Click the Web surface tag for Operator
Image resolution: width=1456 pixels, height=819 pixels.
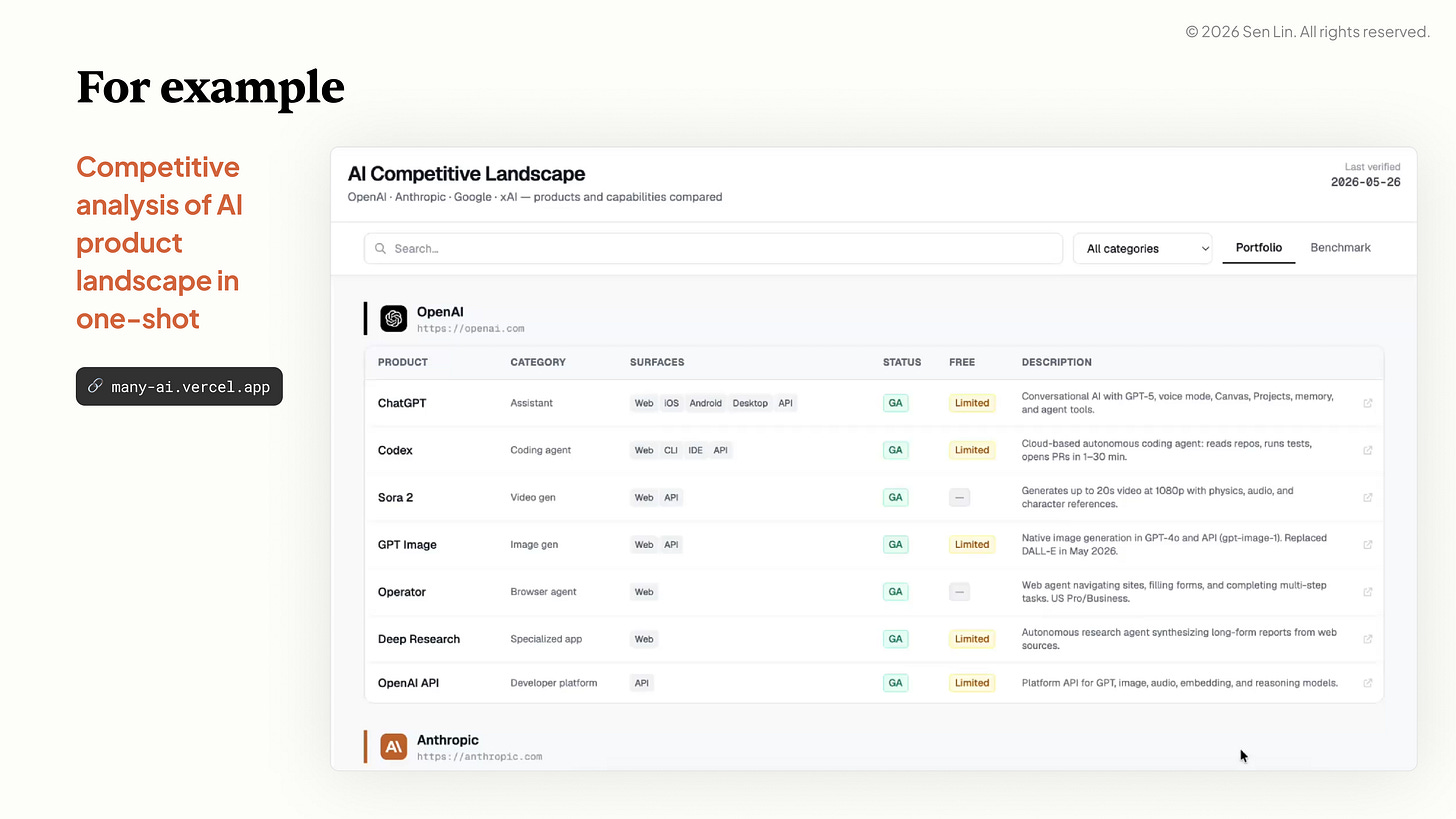pos(644,592)
